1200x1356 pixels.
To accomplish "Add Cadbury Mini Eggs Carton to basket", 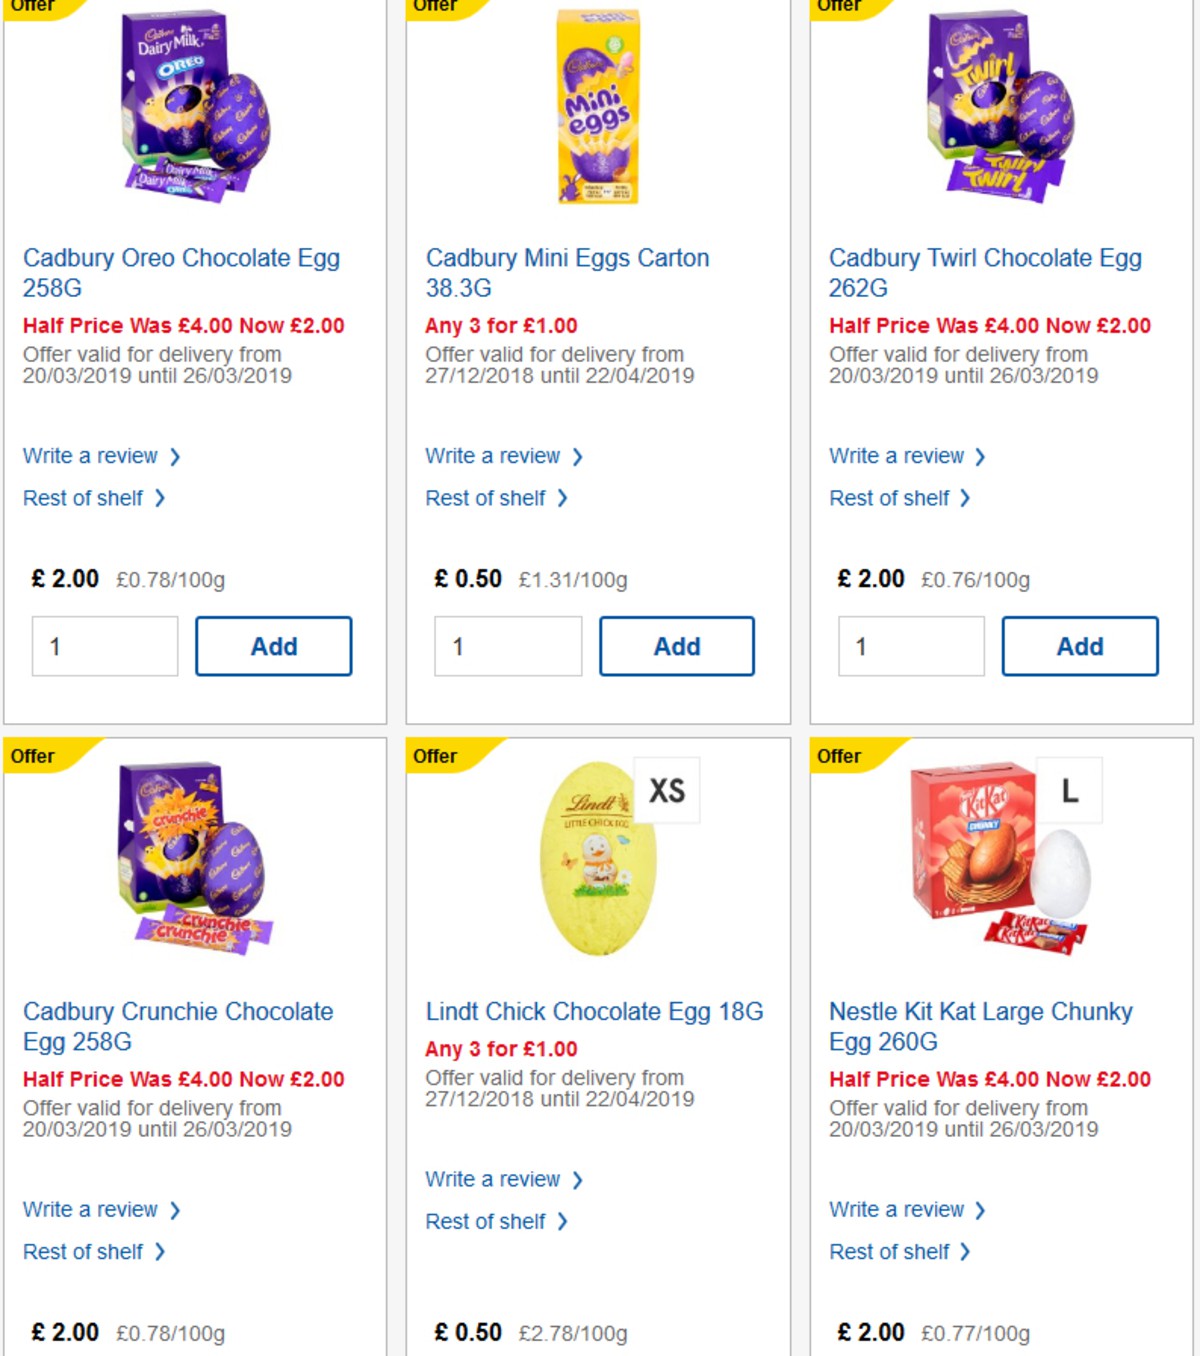I will (676, 646).
